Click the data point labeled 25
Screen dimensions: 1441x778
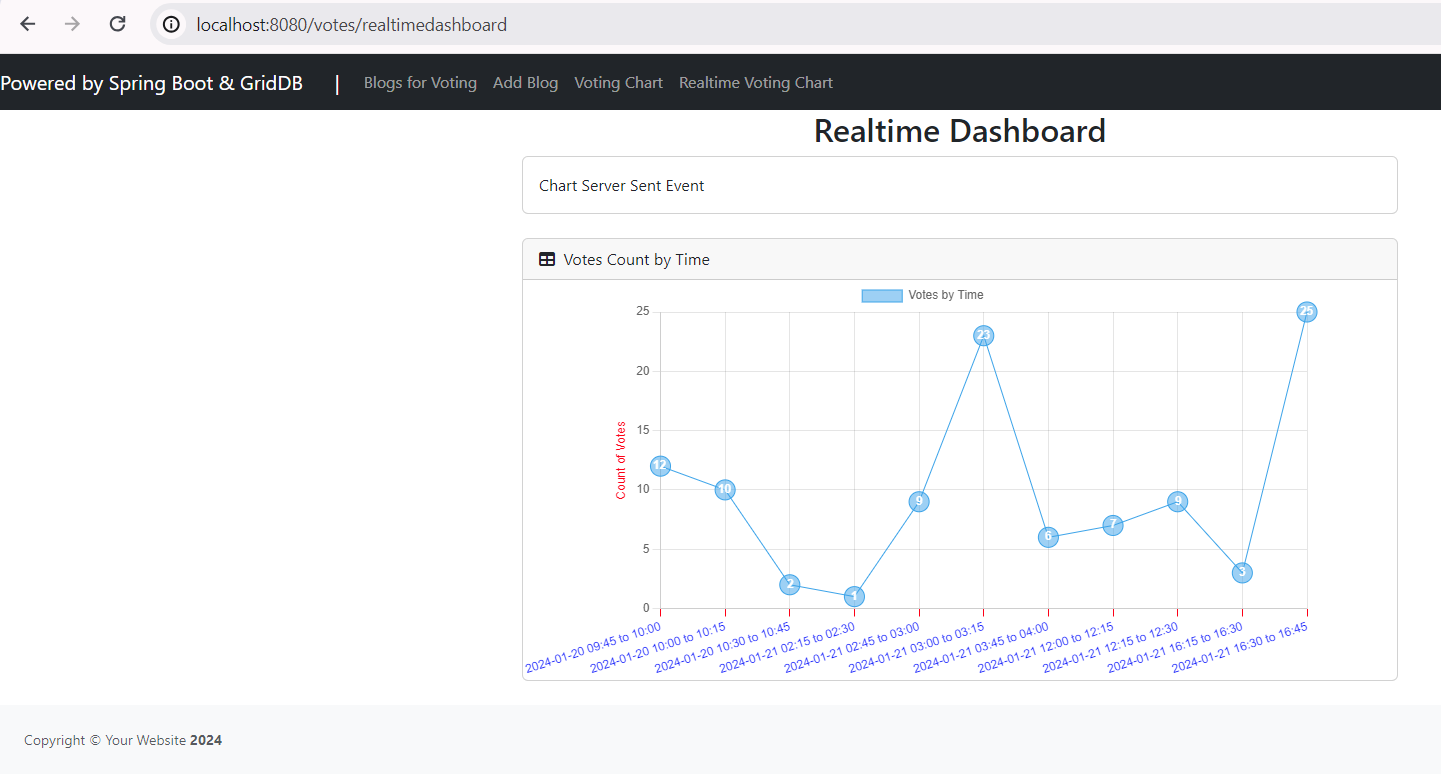coord(1306,312)
